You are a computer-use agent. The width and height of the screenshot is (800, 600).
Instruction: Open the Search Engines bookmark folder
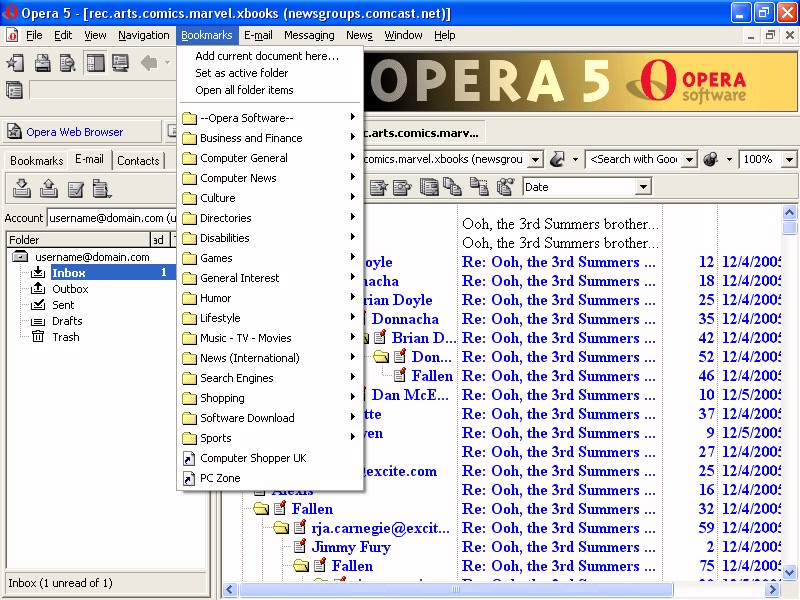269,378
